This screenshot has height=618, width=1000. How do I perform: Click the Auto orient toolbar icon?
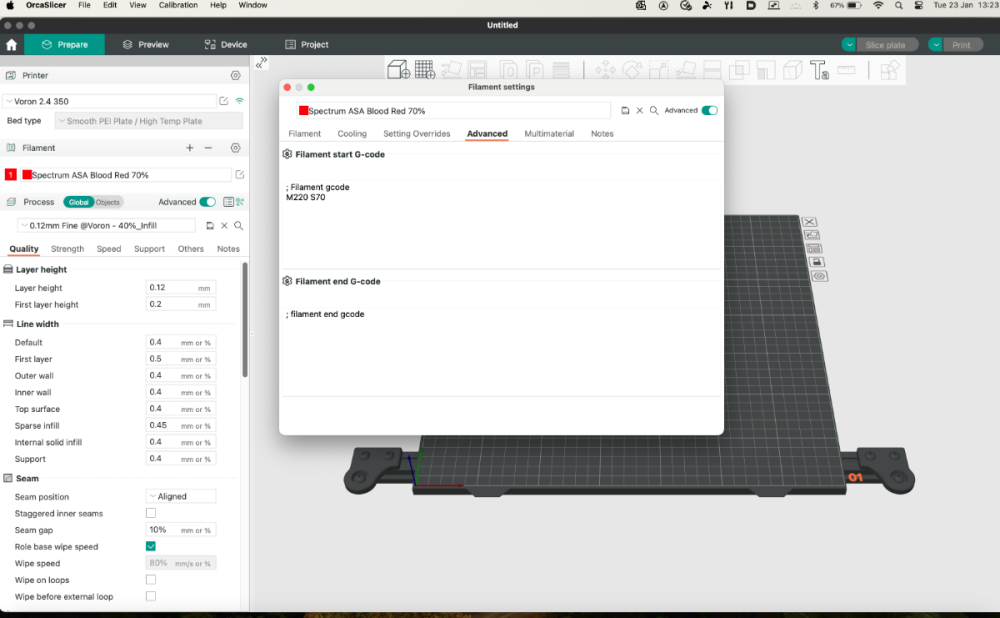click(451, 70)
